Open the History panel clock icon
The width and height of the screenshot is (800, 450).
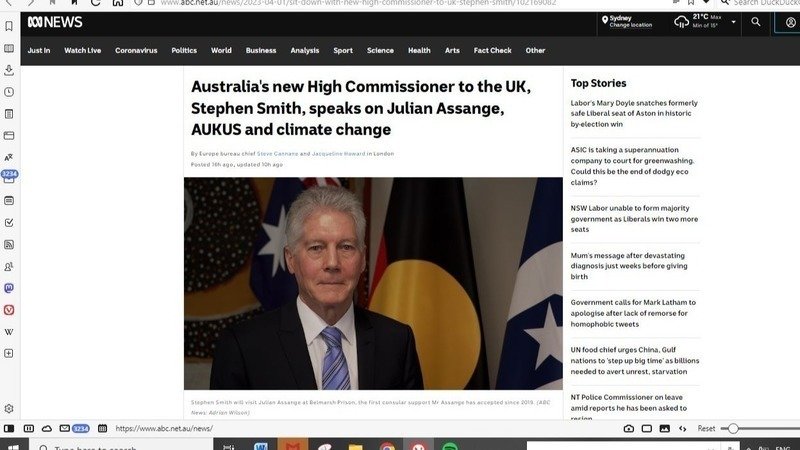9,92
